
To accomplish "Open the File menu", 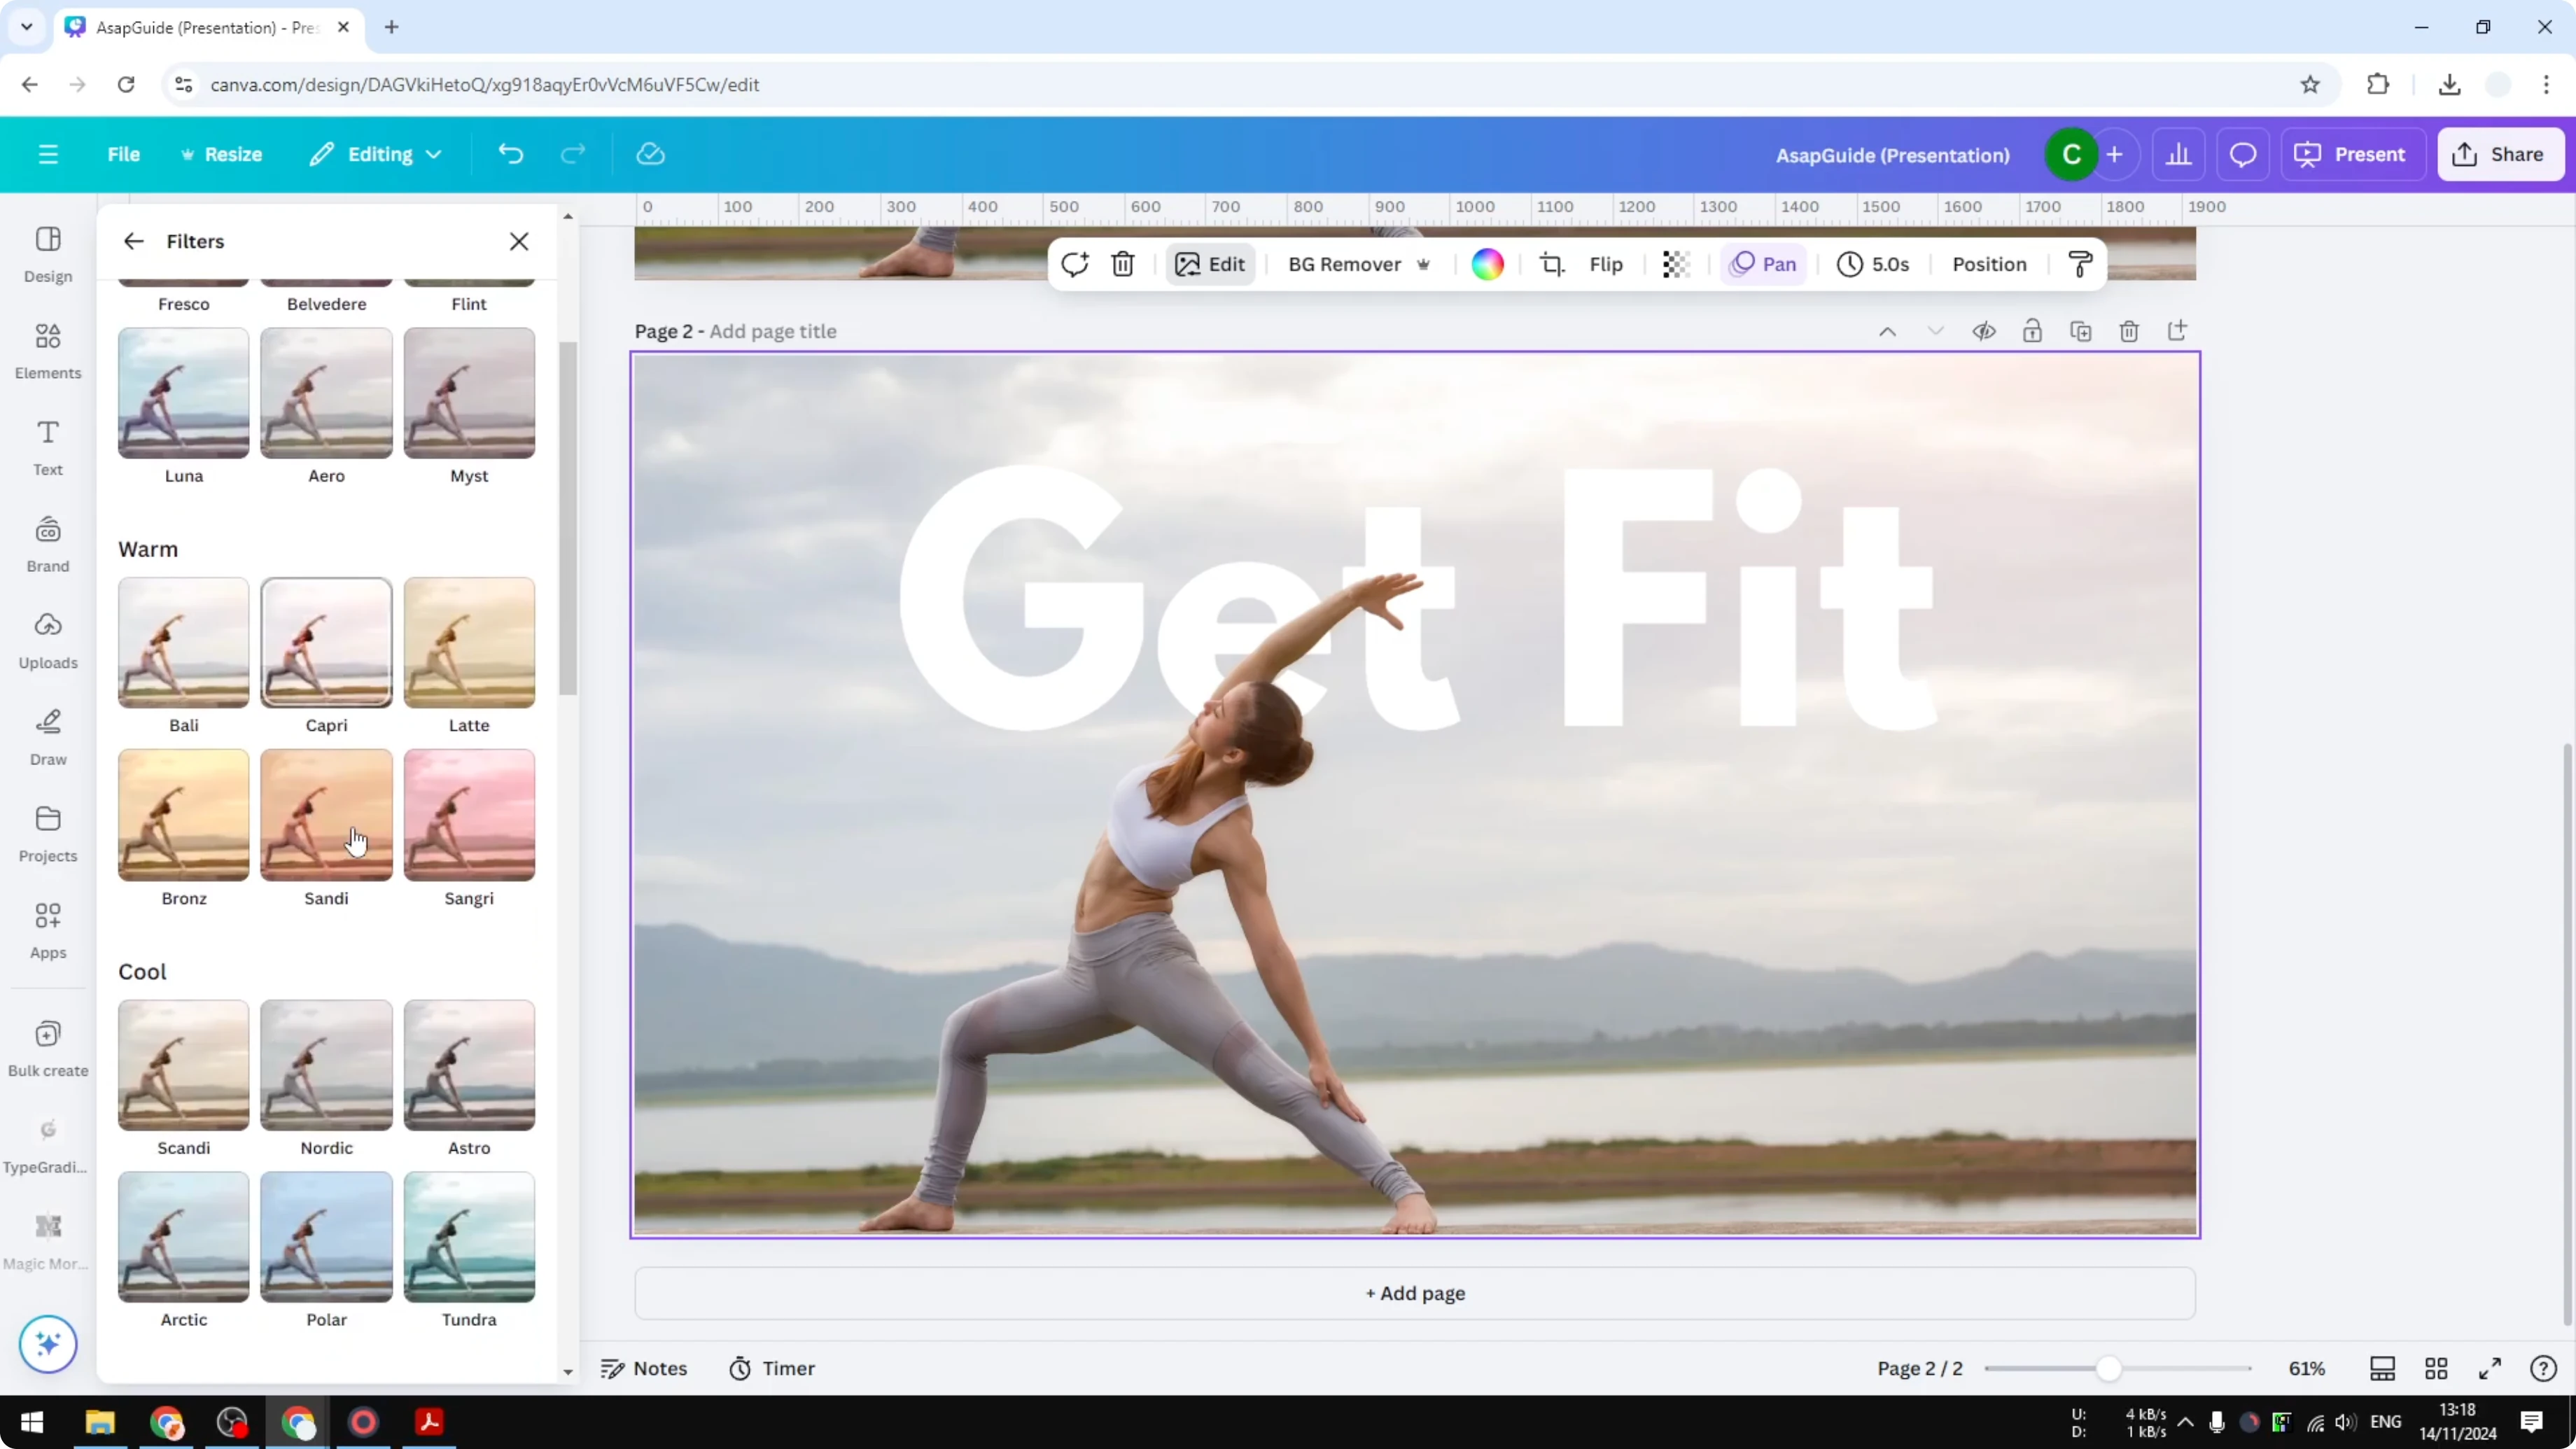I will pos(124,154).
